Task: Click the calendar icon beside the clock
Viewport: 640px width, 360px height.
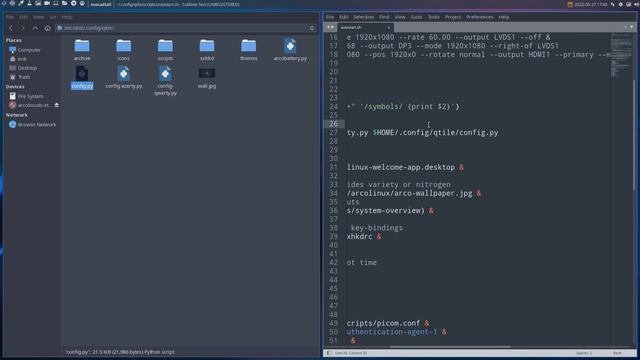Action: pos(570,4)
